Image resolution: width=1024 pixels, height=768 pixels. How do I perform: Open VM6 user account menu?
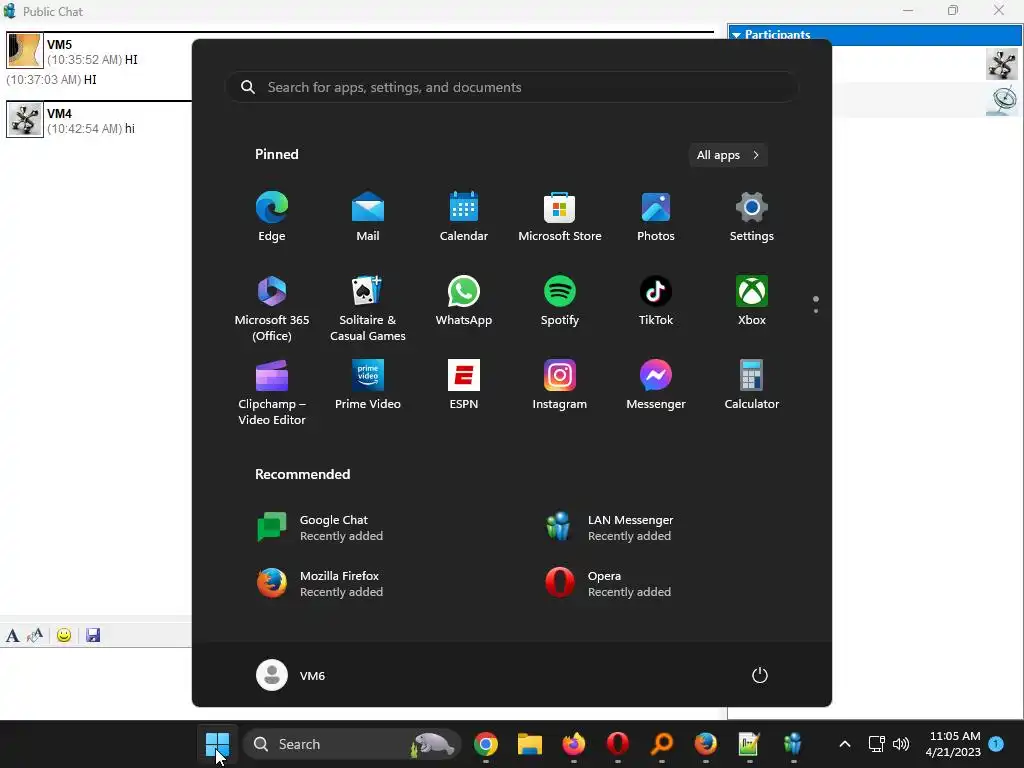[291, 675]
